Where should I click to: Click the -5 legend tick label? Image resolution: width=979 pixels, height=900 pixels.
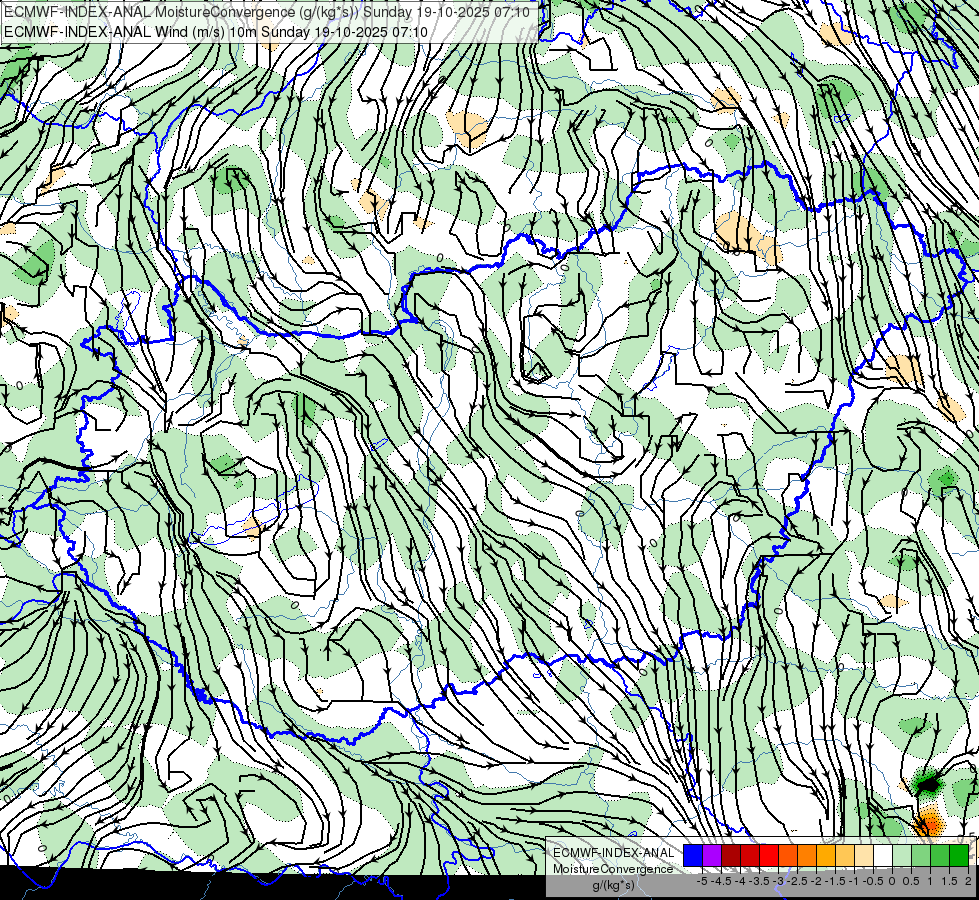(x=702, y=881)
